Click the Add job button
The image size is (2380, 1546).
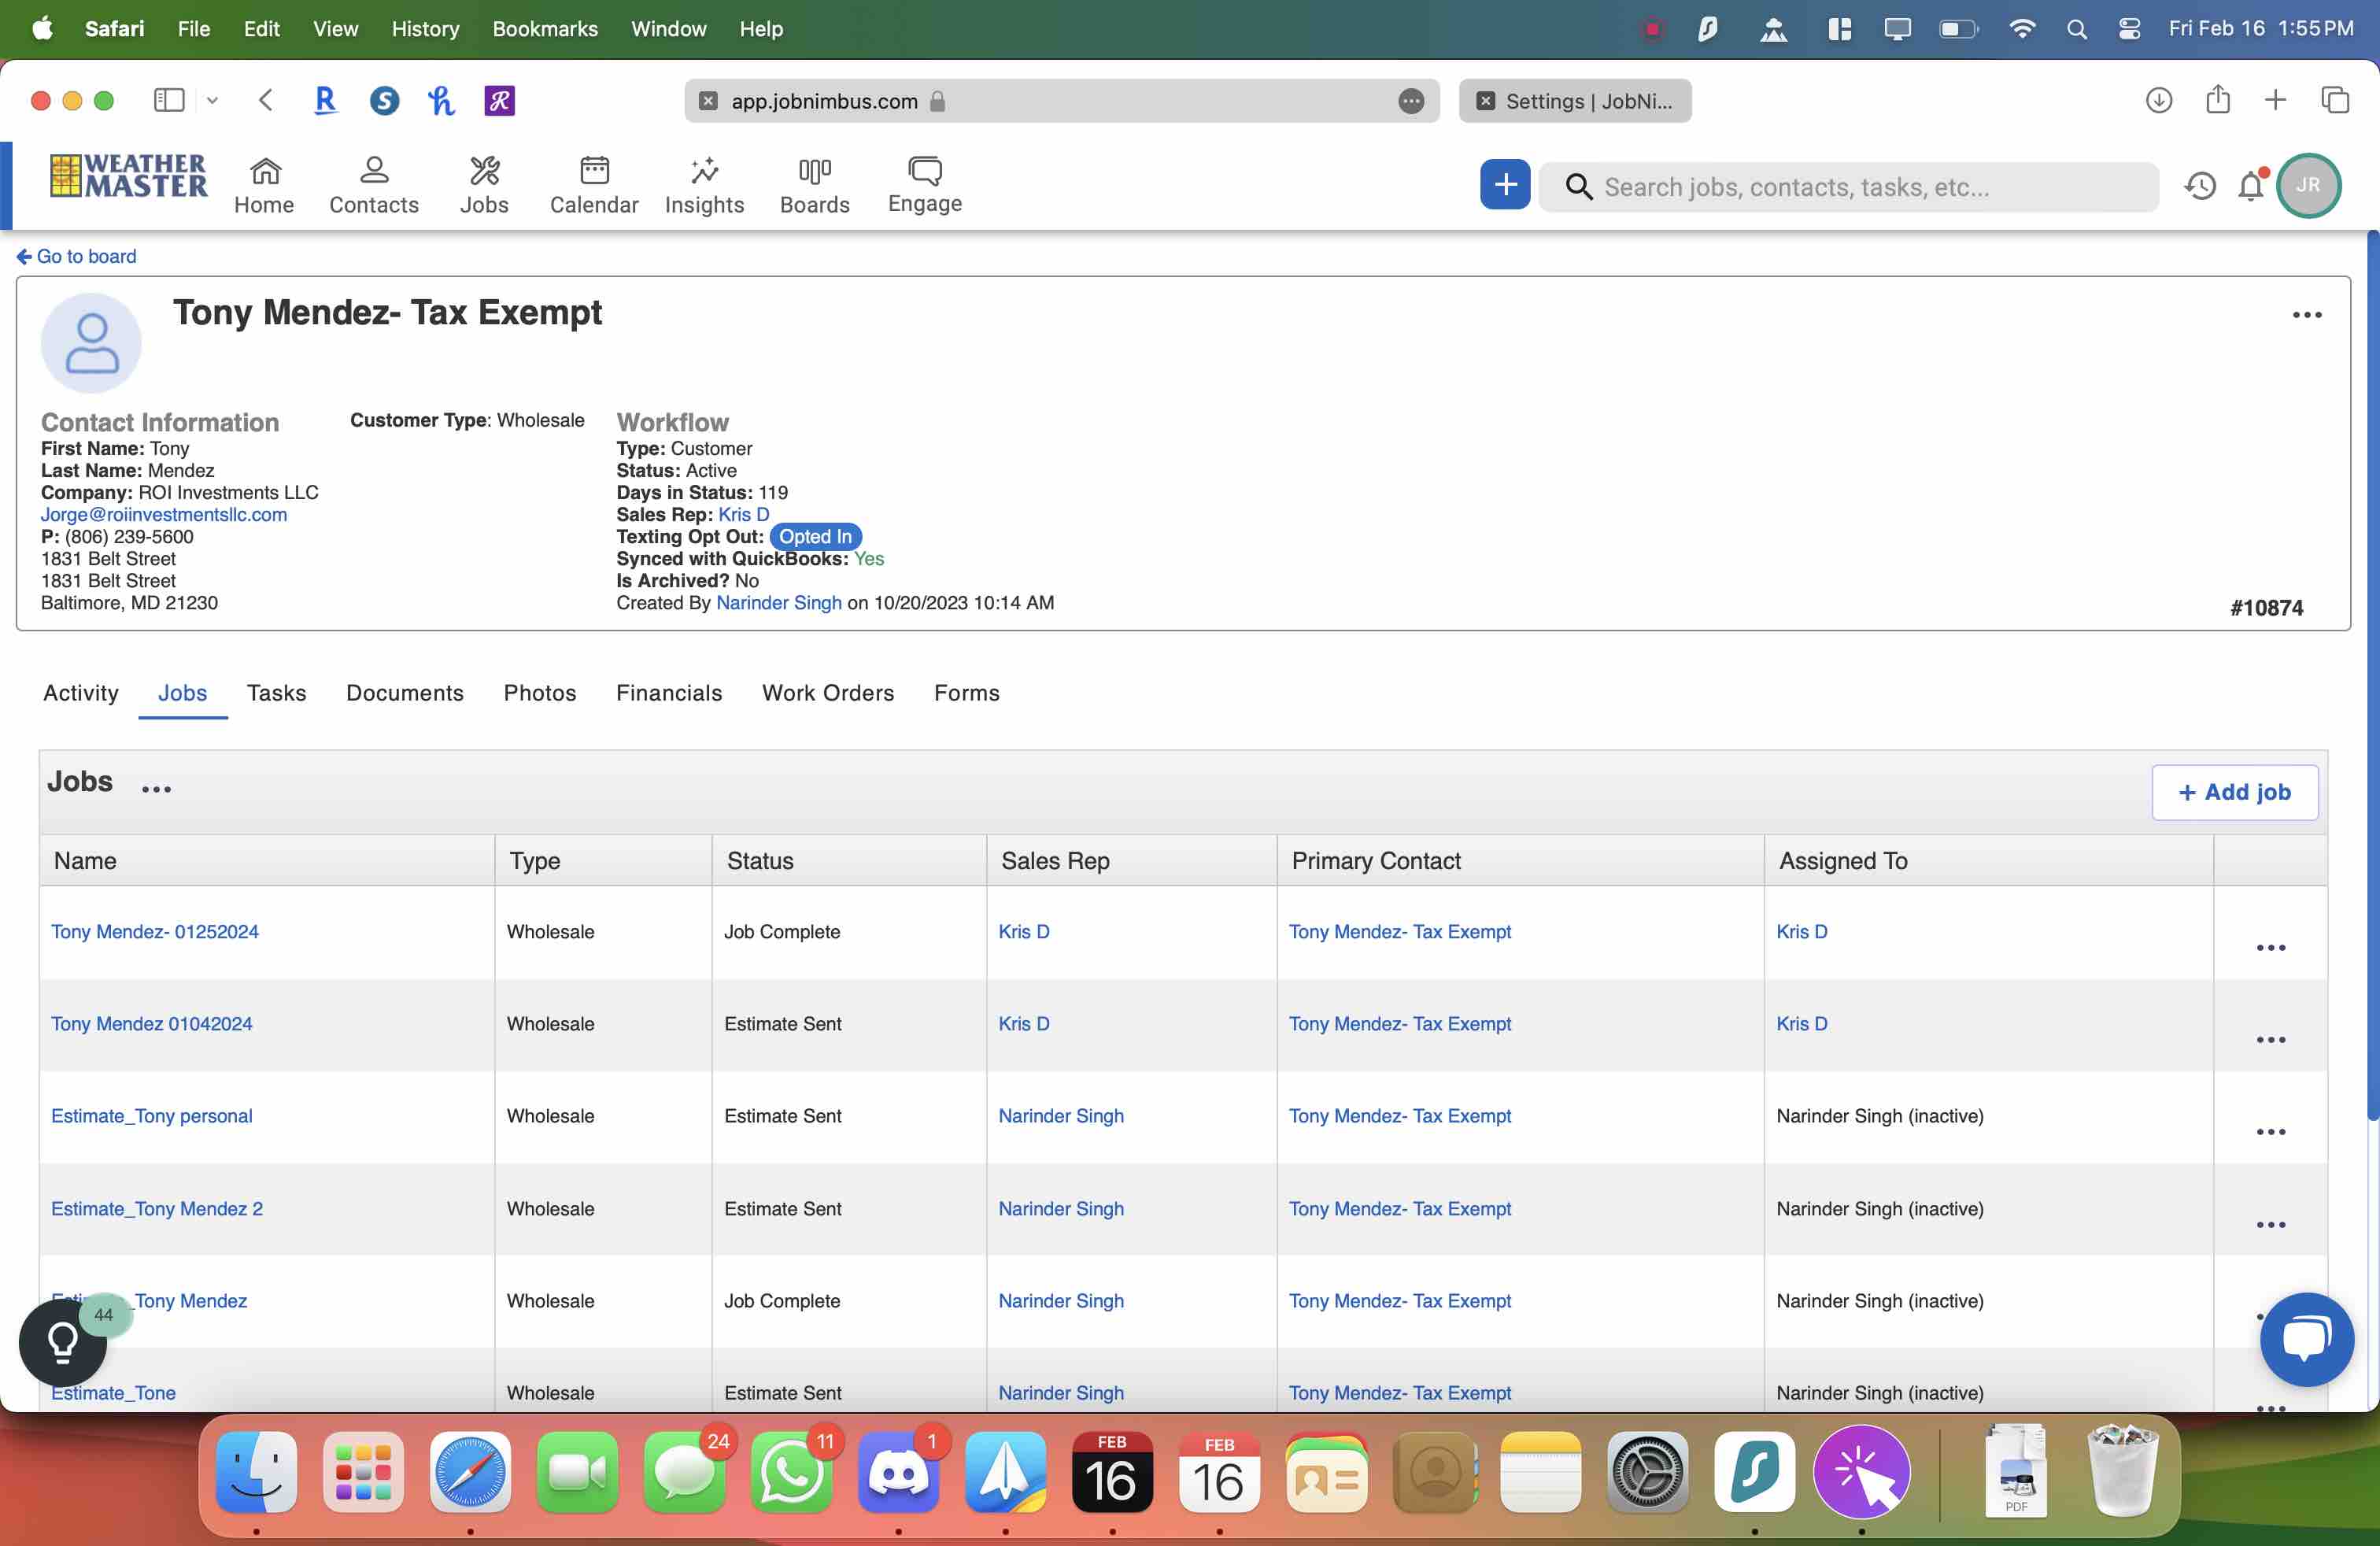coord(2234,792)
